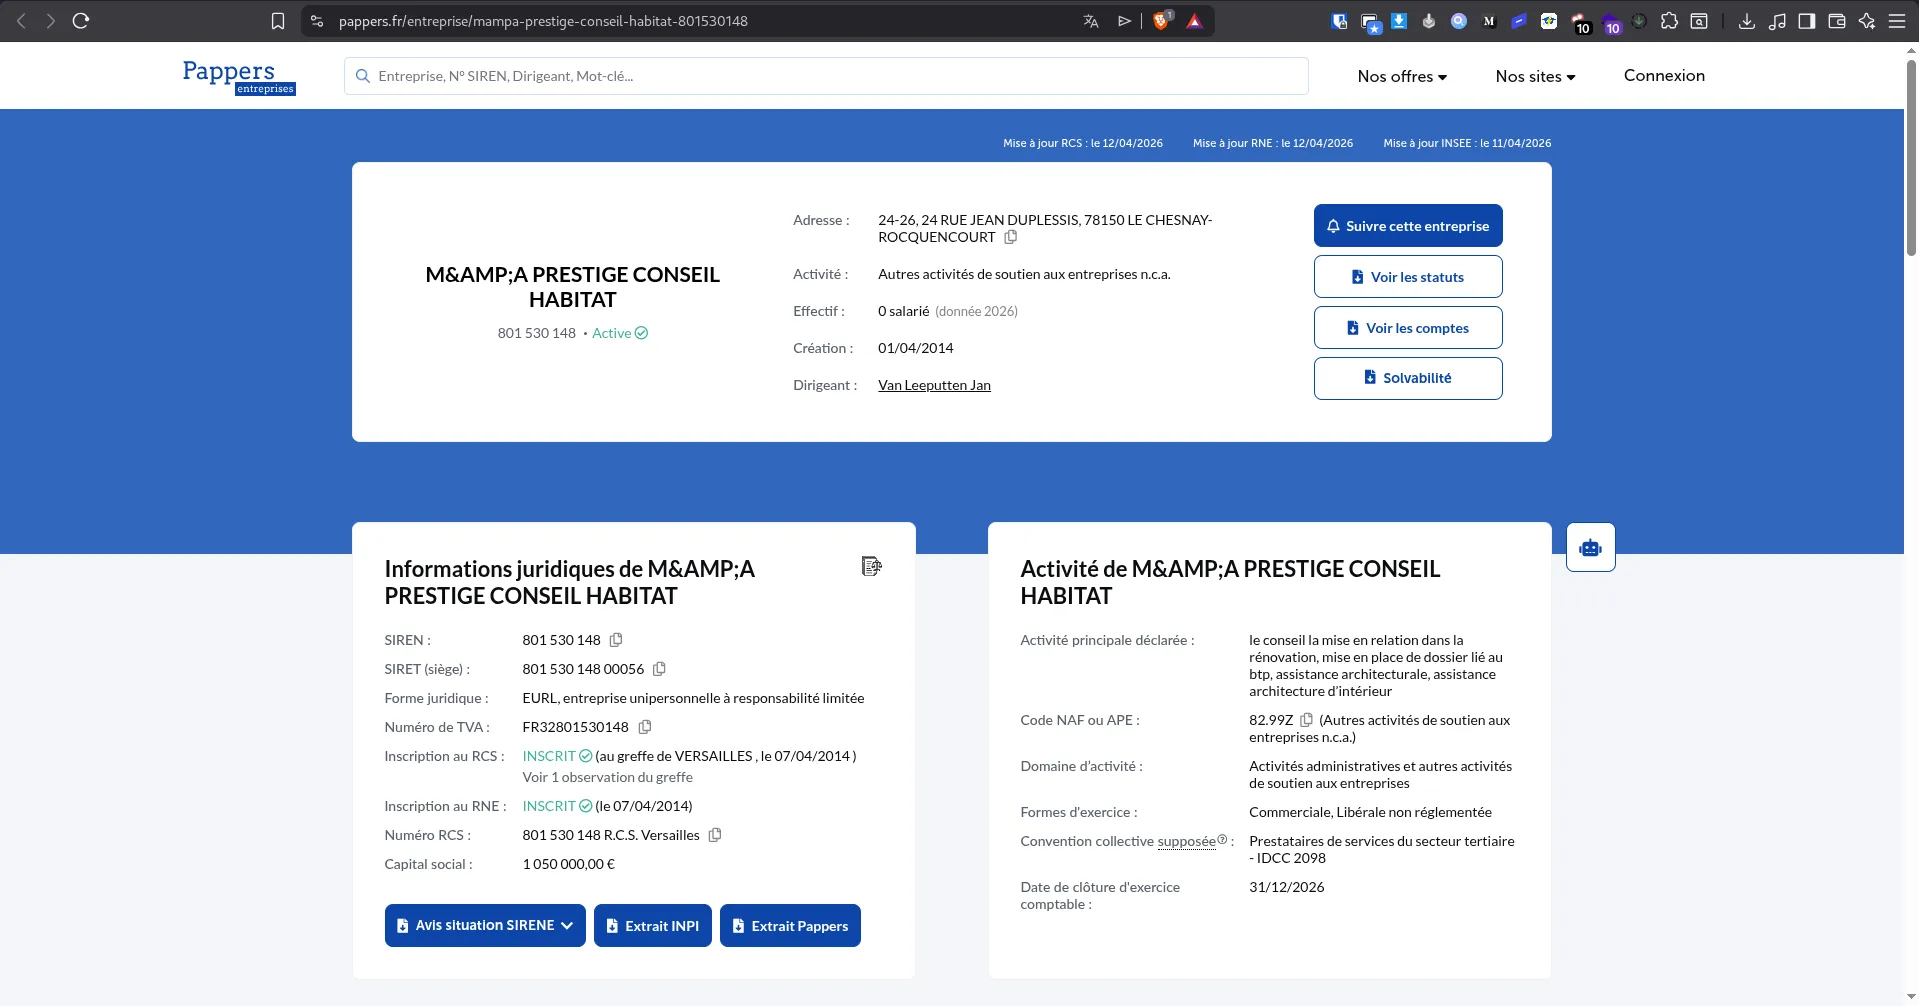Copy the NAF code 82.99Z
Image resolution: width=1919 pixels, height=1006 pixels.
click(1307, 719)
